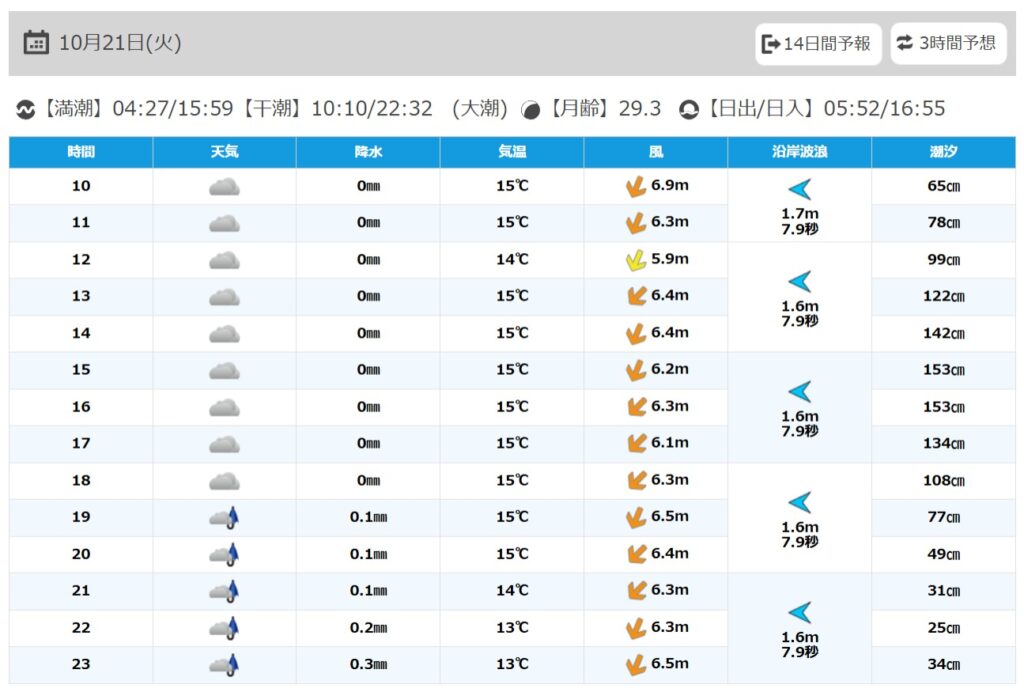Image resolution: width=1024 pixels, height=696 pixels.
Task: Click the tide wave icon before 満潮
Action: click(x=25, y=109)
